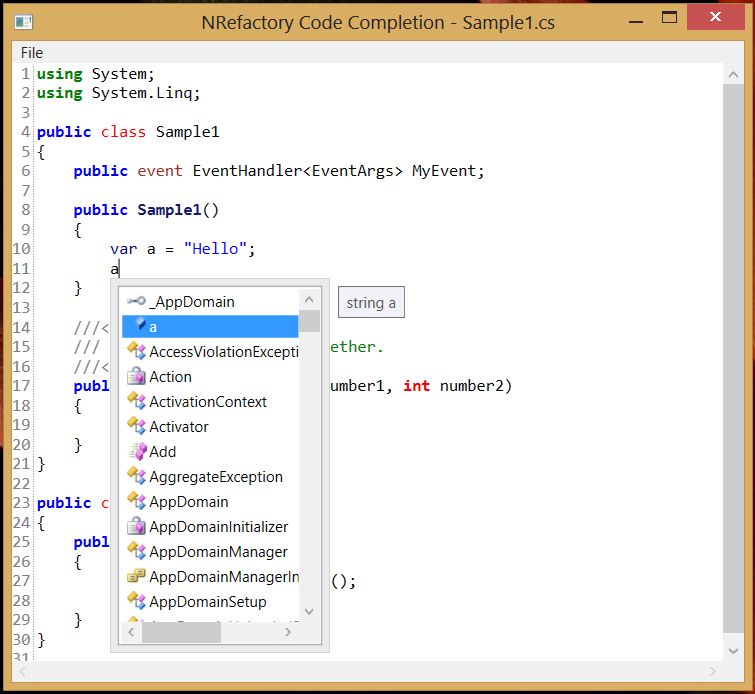The height and width of the screenshot is (694, 755).
Task: Choose ActivationContext from completion list
Action: click(x=210, y=402)
